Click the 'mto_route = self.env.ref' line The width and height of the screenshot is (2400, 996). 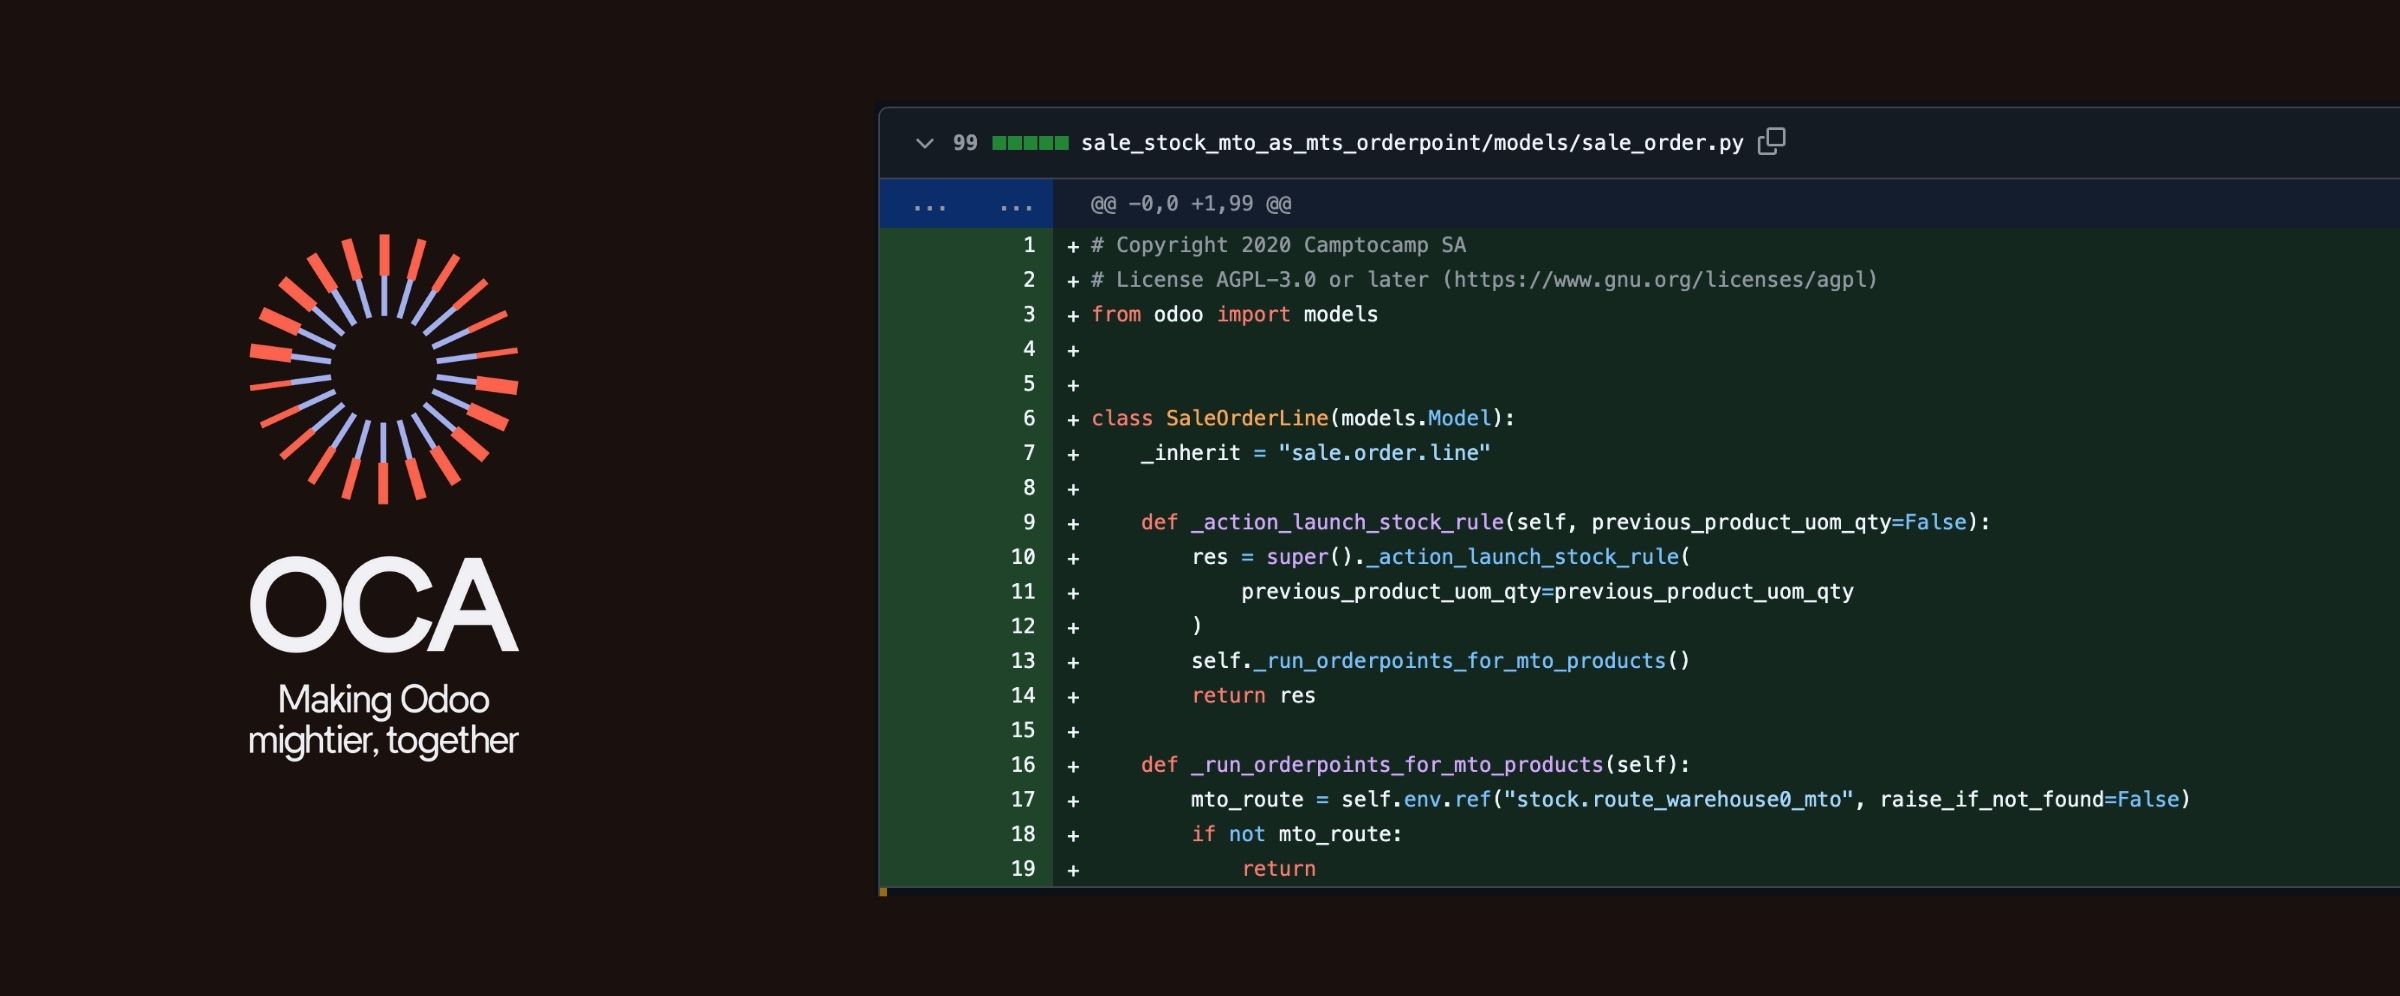click(x=1691, y=800)
